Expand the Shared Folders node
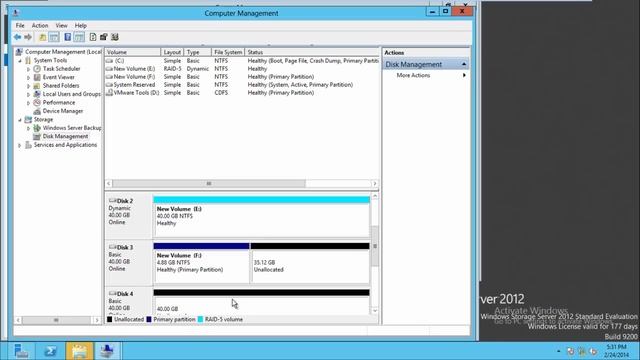This screenshot has height=360, width=640. [x=29, y=86]
